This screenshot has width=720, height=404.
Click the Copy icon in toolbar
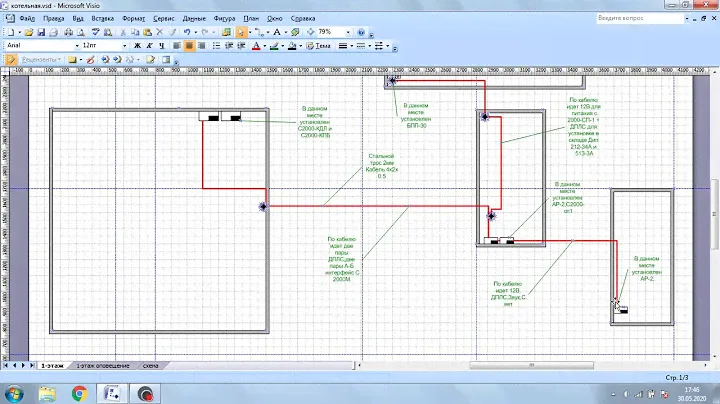point(137,32)
